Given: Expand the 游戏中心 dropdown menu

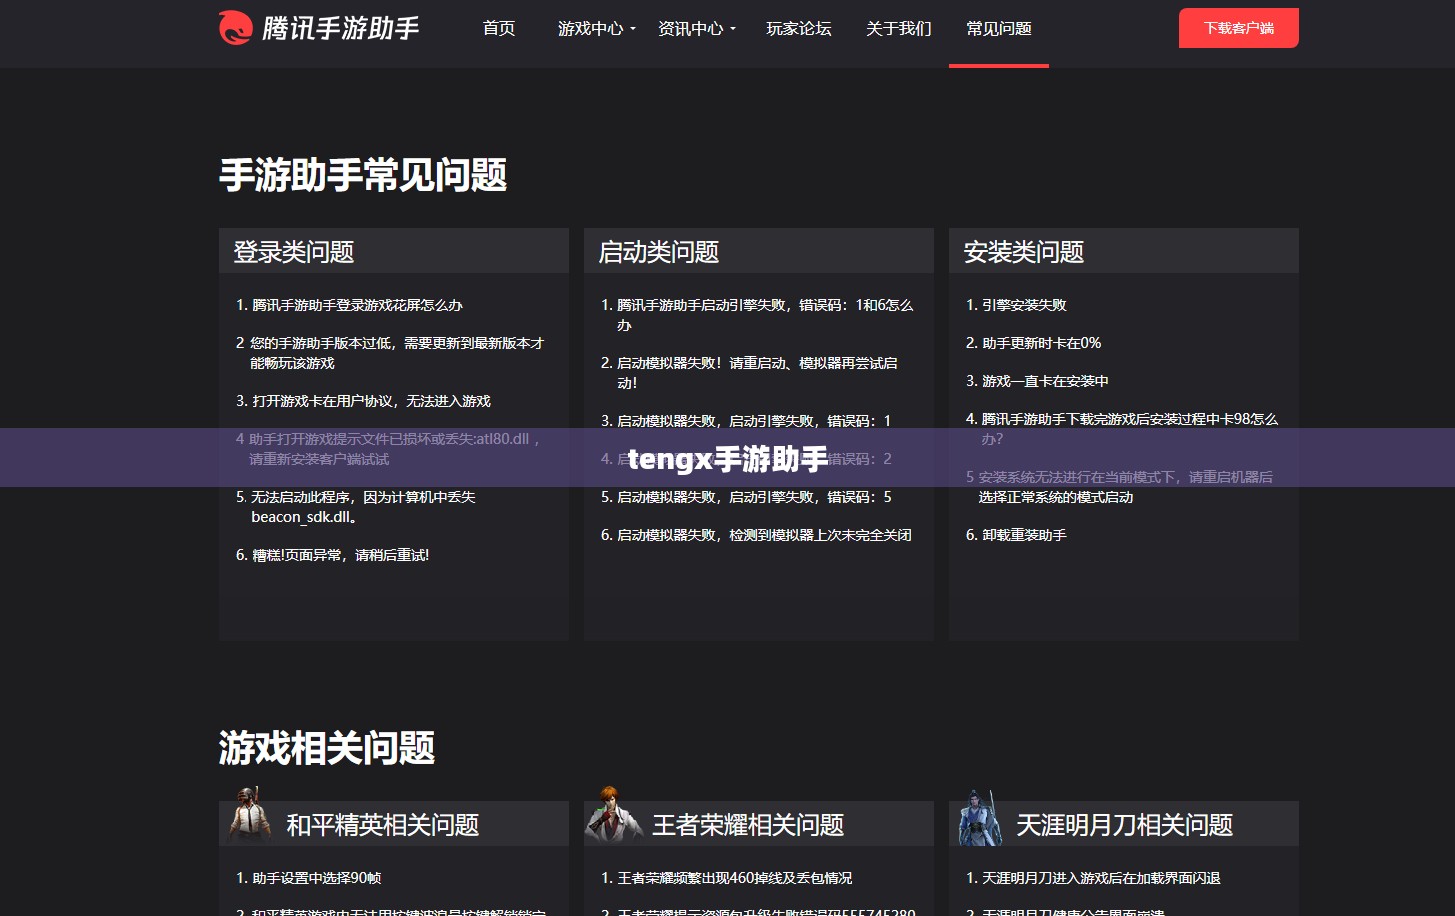Looking at the screenshot, I should pyautogui.click(x=596, y=28).
